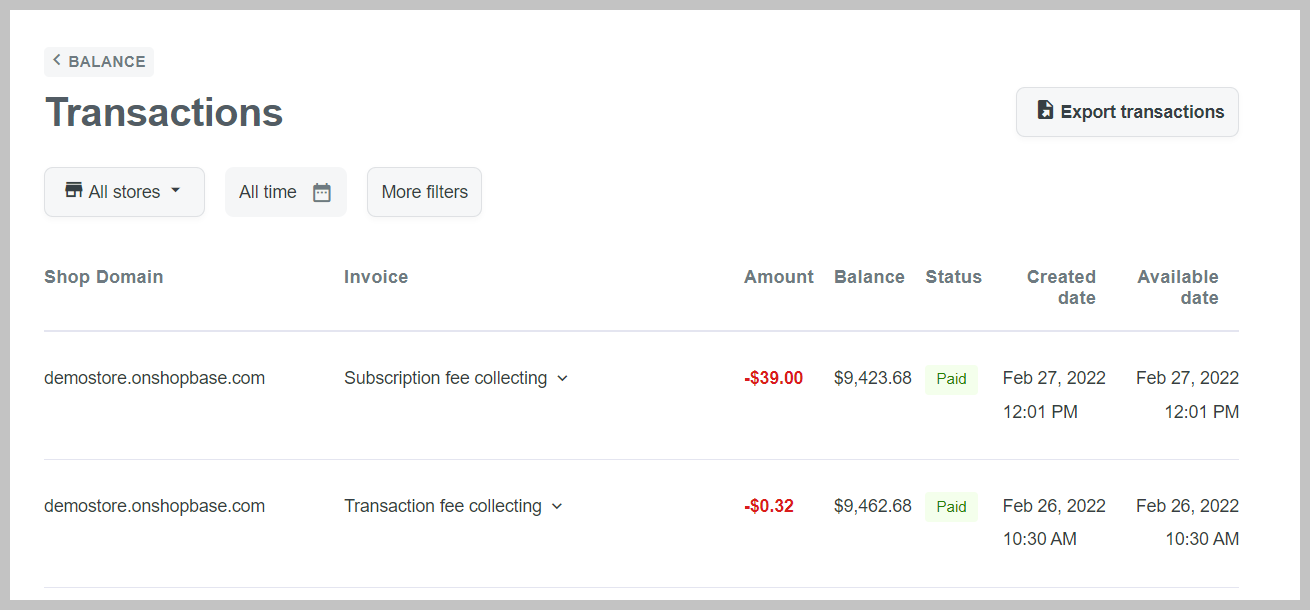Click the store icon in All stores
This screenshot has width=1310, height=610.
point(74,191)
